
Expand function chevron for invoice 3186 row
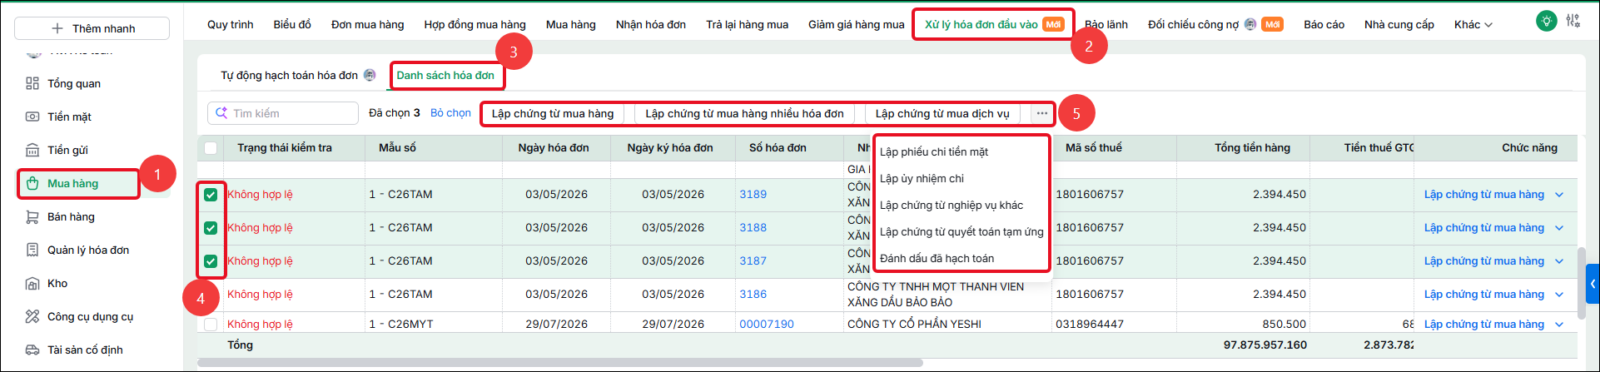point(1559,294)
